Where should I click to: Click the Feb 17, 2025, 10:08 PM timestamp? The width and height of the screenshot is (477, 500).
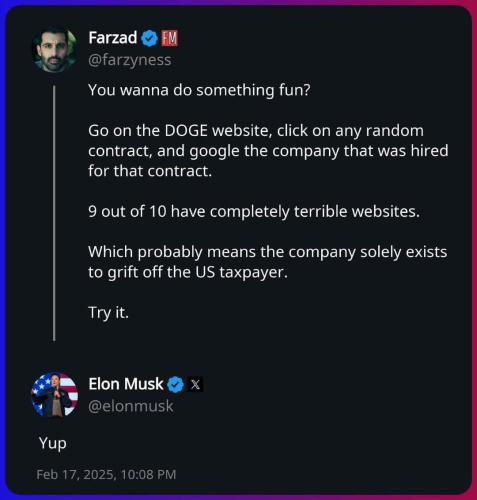pyautogui.click(x=106, y=474)
